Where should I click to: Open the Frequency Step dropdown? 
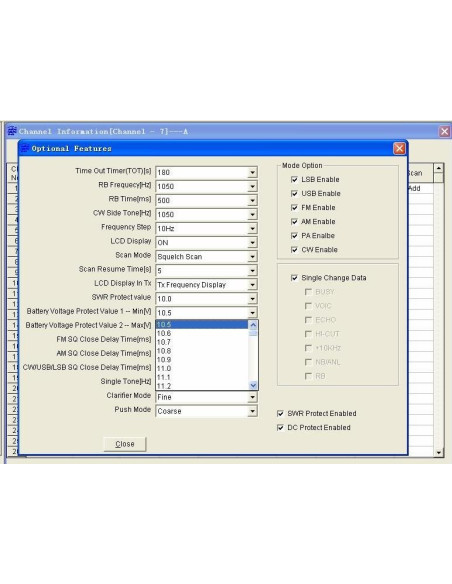point(252,229)
